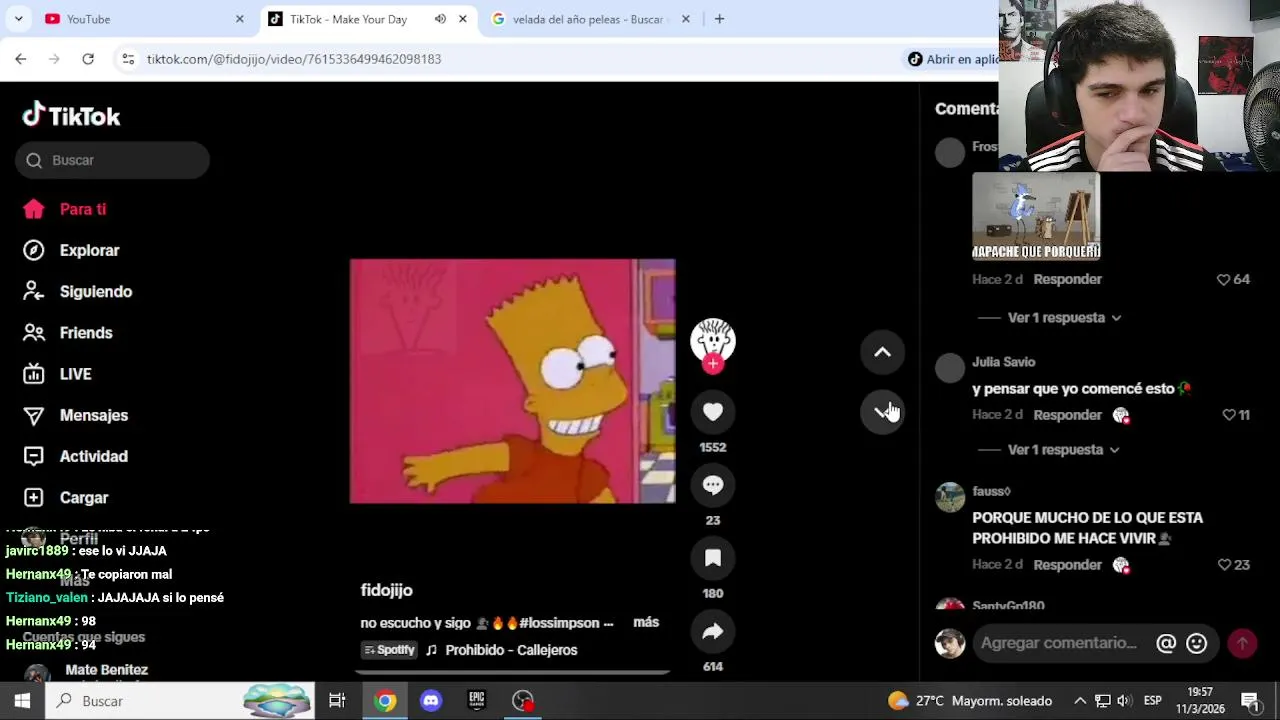1280x720 pixels.
Task: Open Epic Games Launcher from taskbar
Action: 477,701
